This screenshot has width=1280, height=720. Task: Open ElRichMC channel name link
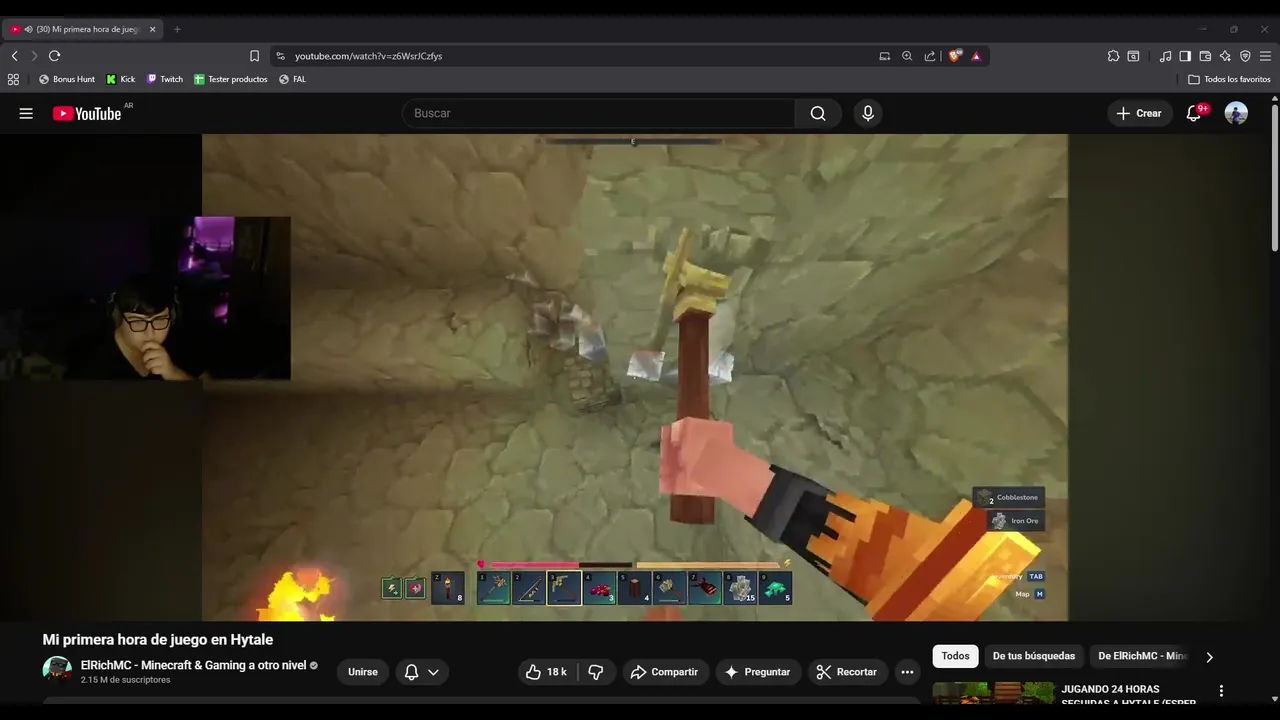[193, 665]
